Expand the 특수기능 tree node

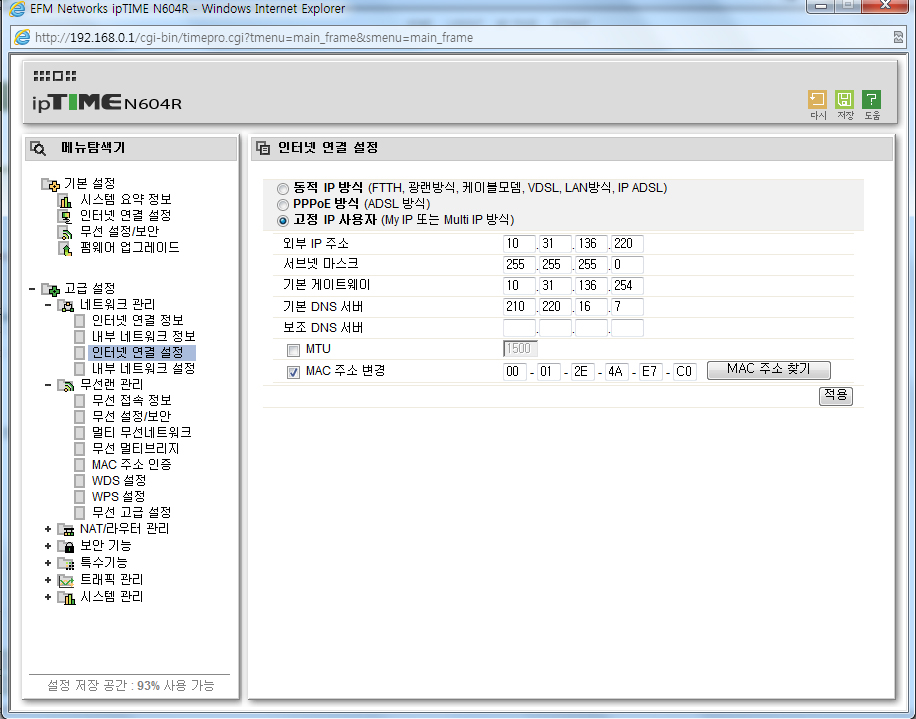tap(48, 563)
